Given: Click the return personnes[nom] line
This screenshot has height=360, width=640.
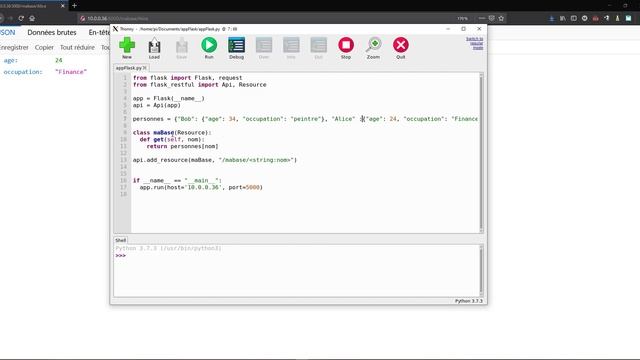Looking at the screenshot, I should 182,146.
